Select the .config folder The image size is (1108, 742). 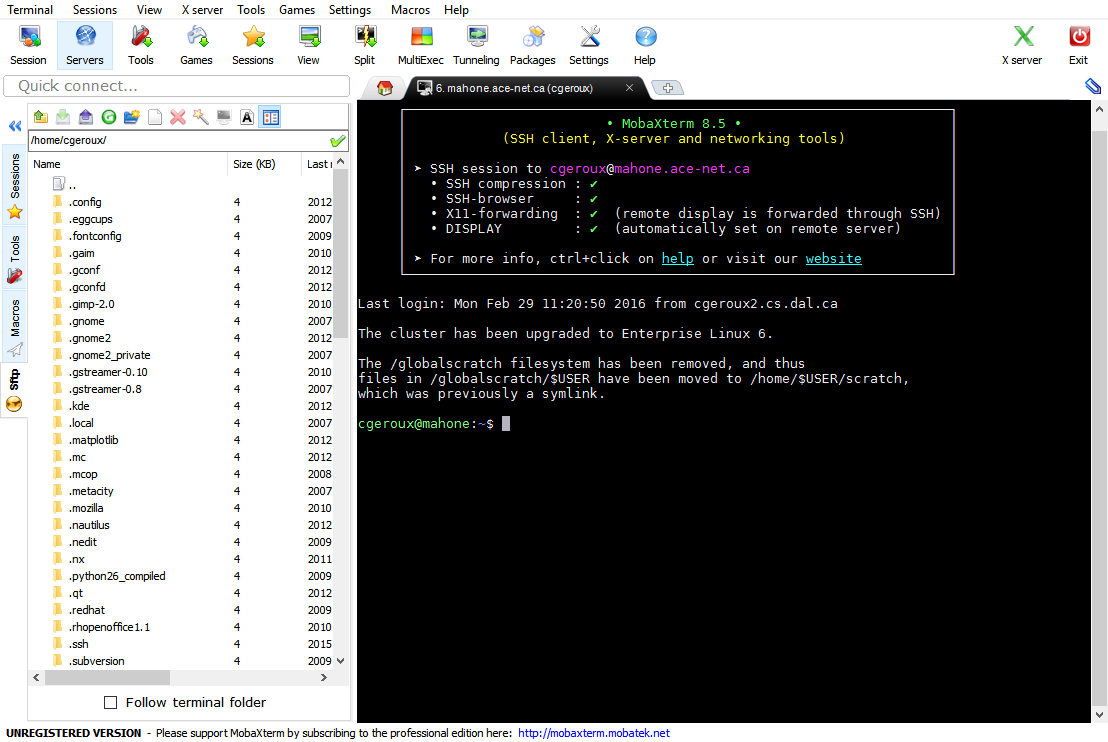point(85,202)
